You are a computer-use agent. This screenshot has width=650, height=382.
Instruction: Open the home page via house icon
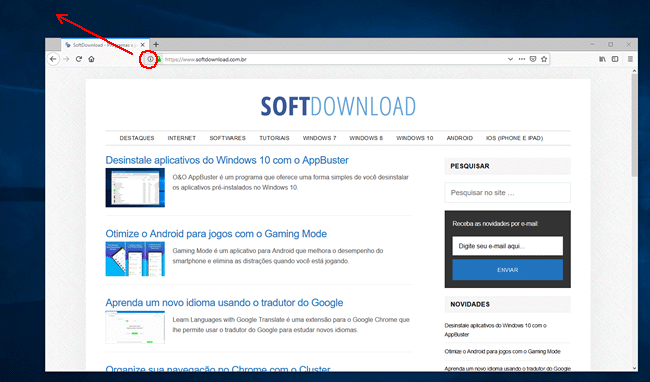(x=91, y=59)
